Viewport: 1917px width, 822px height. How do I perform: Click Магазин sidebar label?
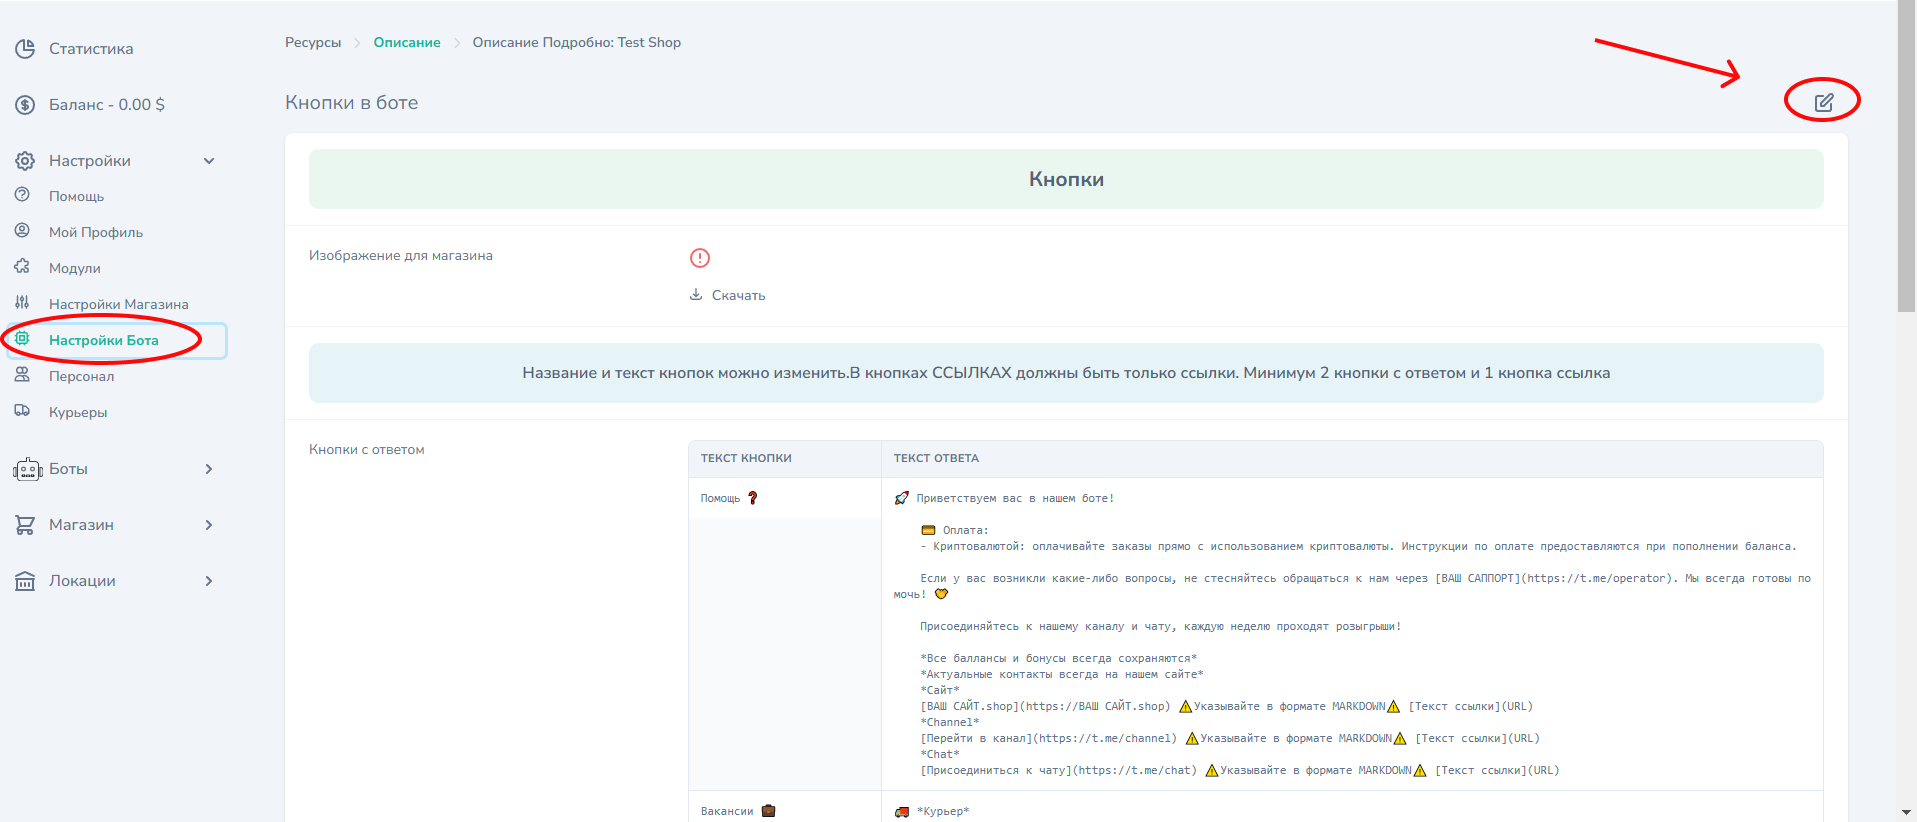tap(82, 525)
